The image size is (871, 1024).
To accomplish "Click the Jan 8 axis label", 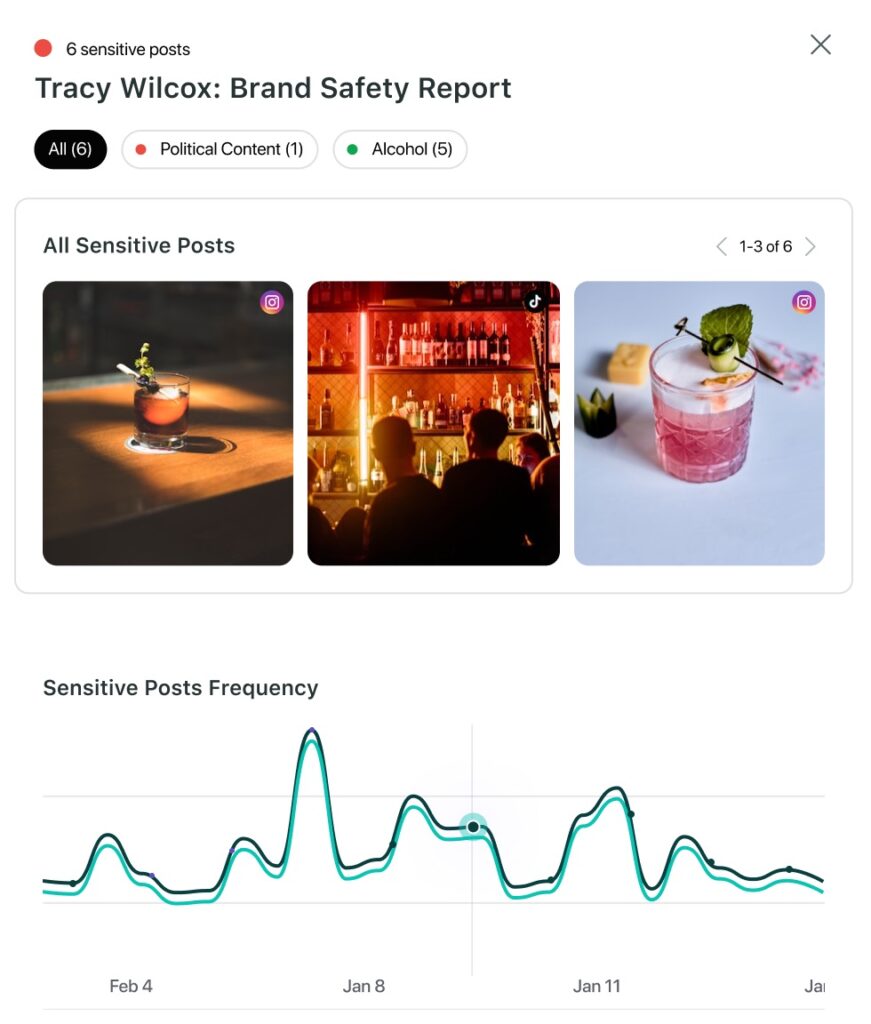I will (364, 986).
